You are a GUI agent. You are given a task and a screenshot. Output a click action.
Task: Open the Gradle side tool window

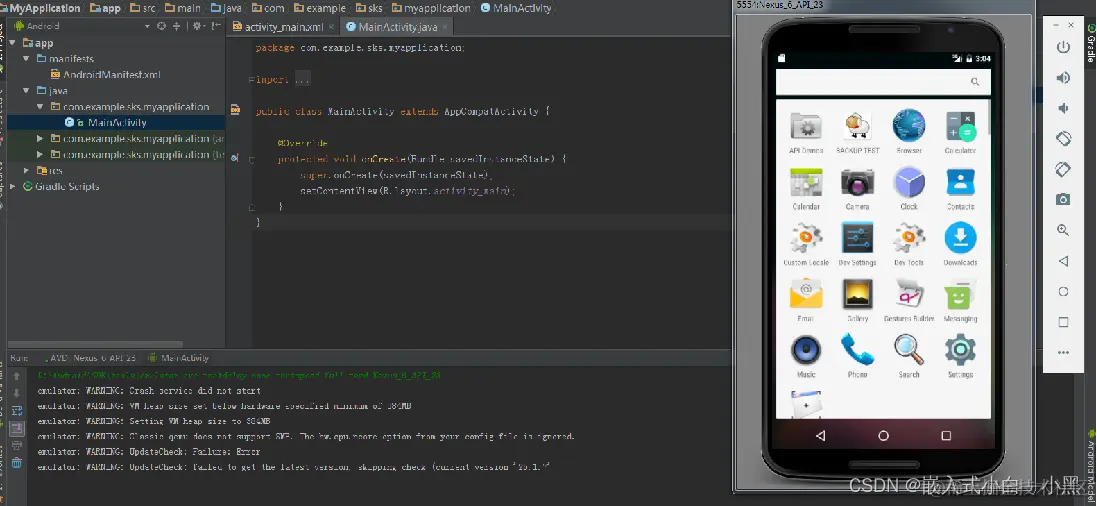[x=1091, y=43]
